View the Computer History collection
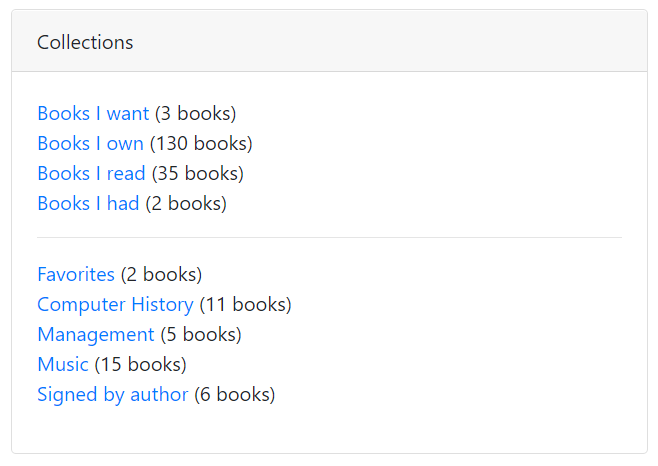Image resolution: width=658 pixels, height=466 pixels. pos(115,304)
